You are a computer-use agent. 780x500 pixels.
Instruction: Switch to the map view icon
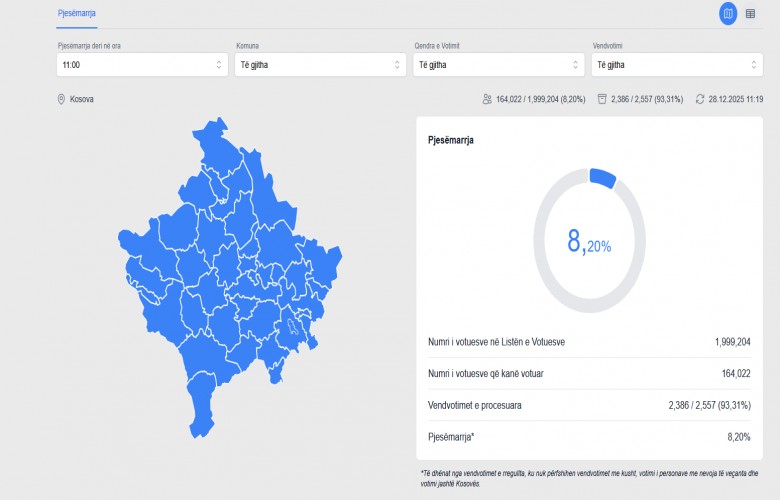point(728,13)
